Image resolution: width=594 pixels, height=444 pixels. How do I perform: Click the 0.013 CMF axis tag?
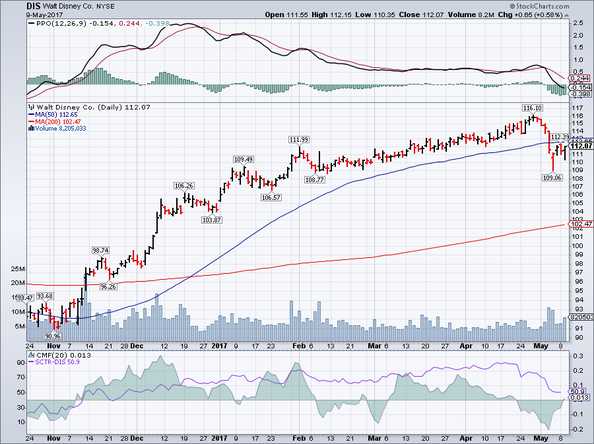pos(580,398)
